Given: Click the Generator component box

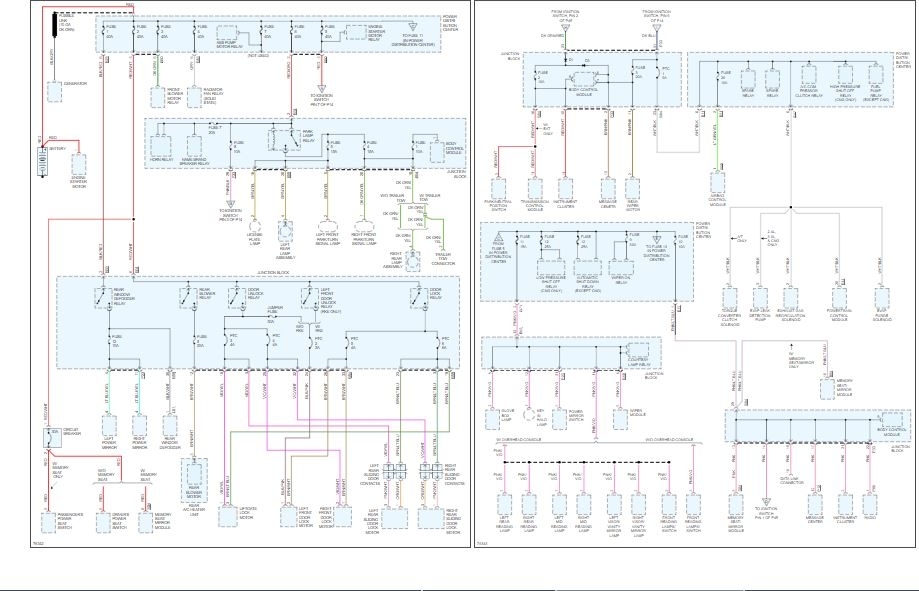Looking at the screenshot, I should click(55, 93).
